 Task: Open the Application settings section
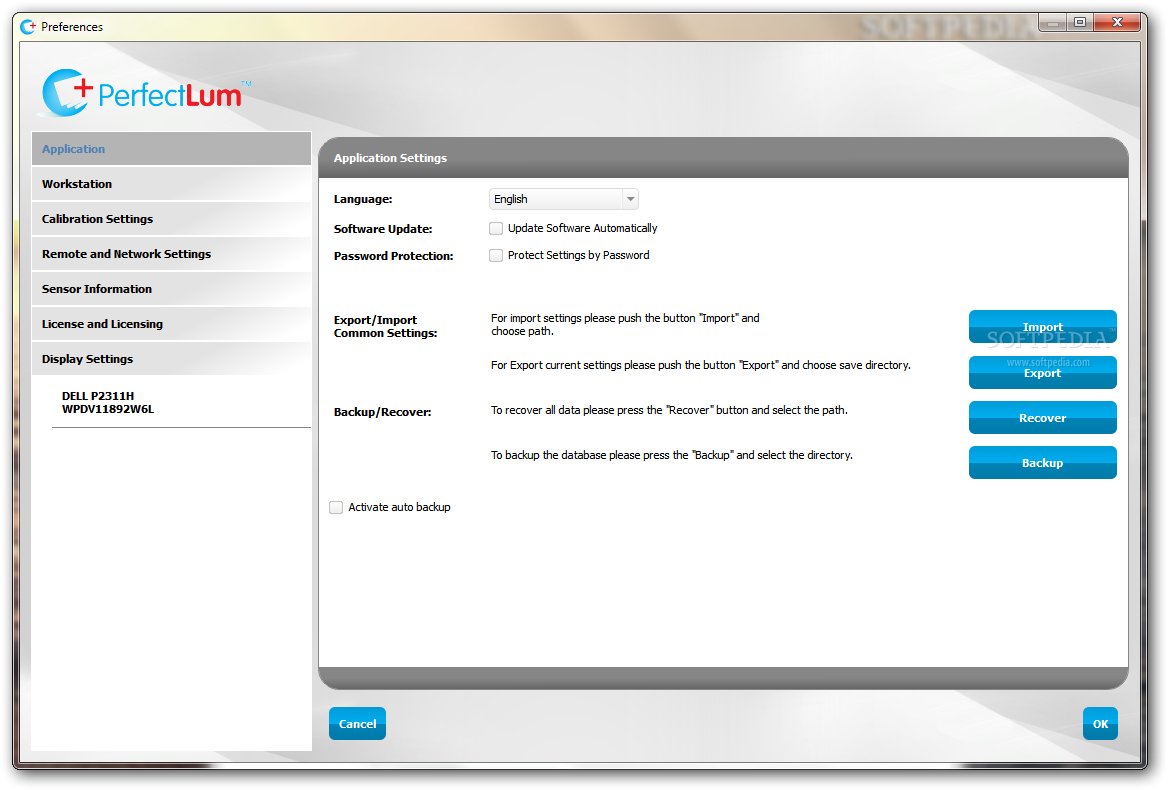[171, 149]
